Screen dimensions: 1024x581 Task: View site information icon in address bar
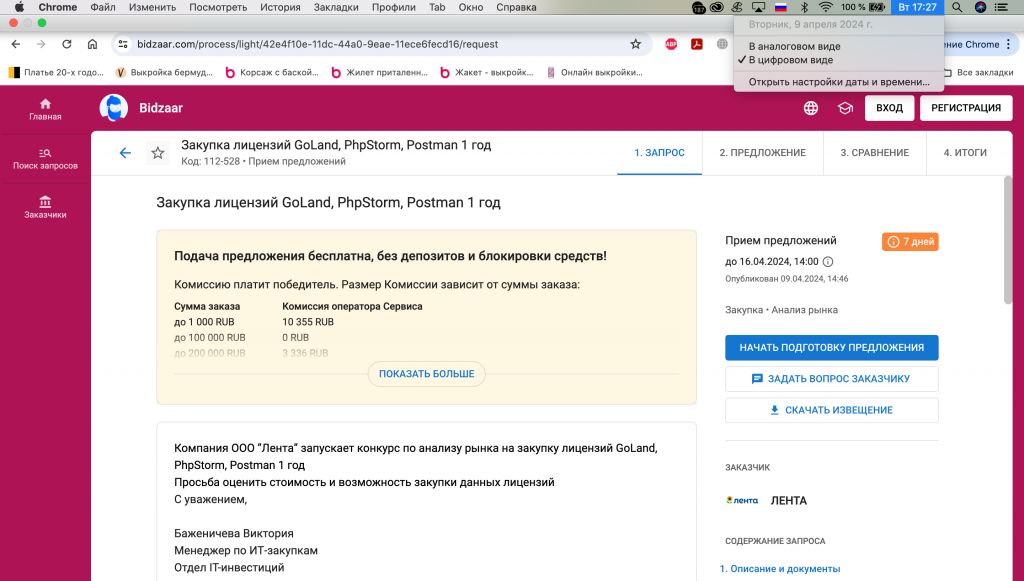coord(123,44)
